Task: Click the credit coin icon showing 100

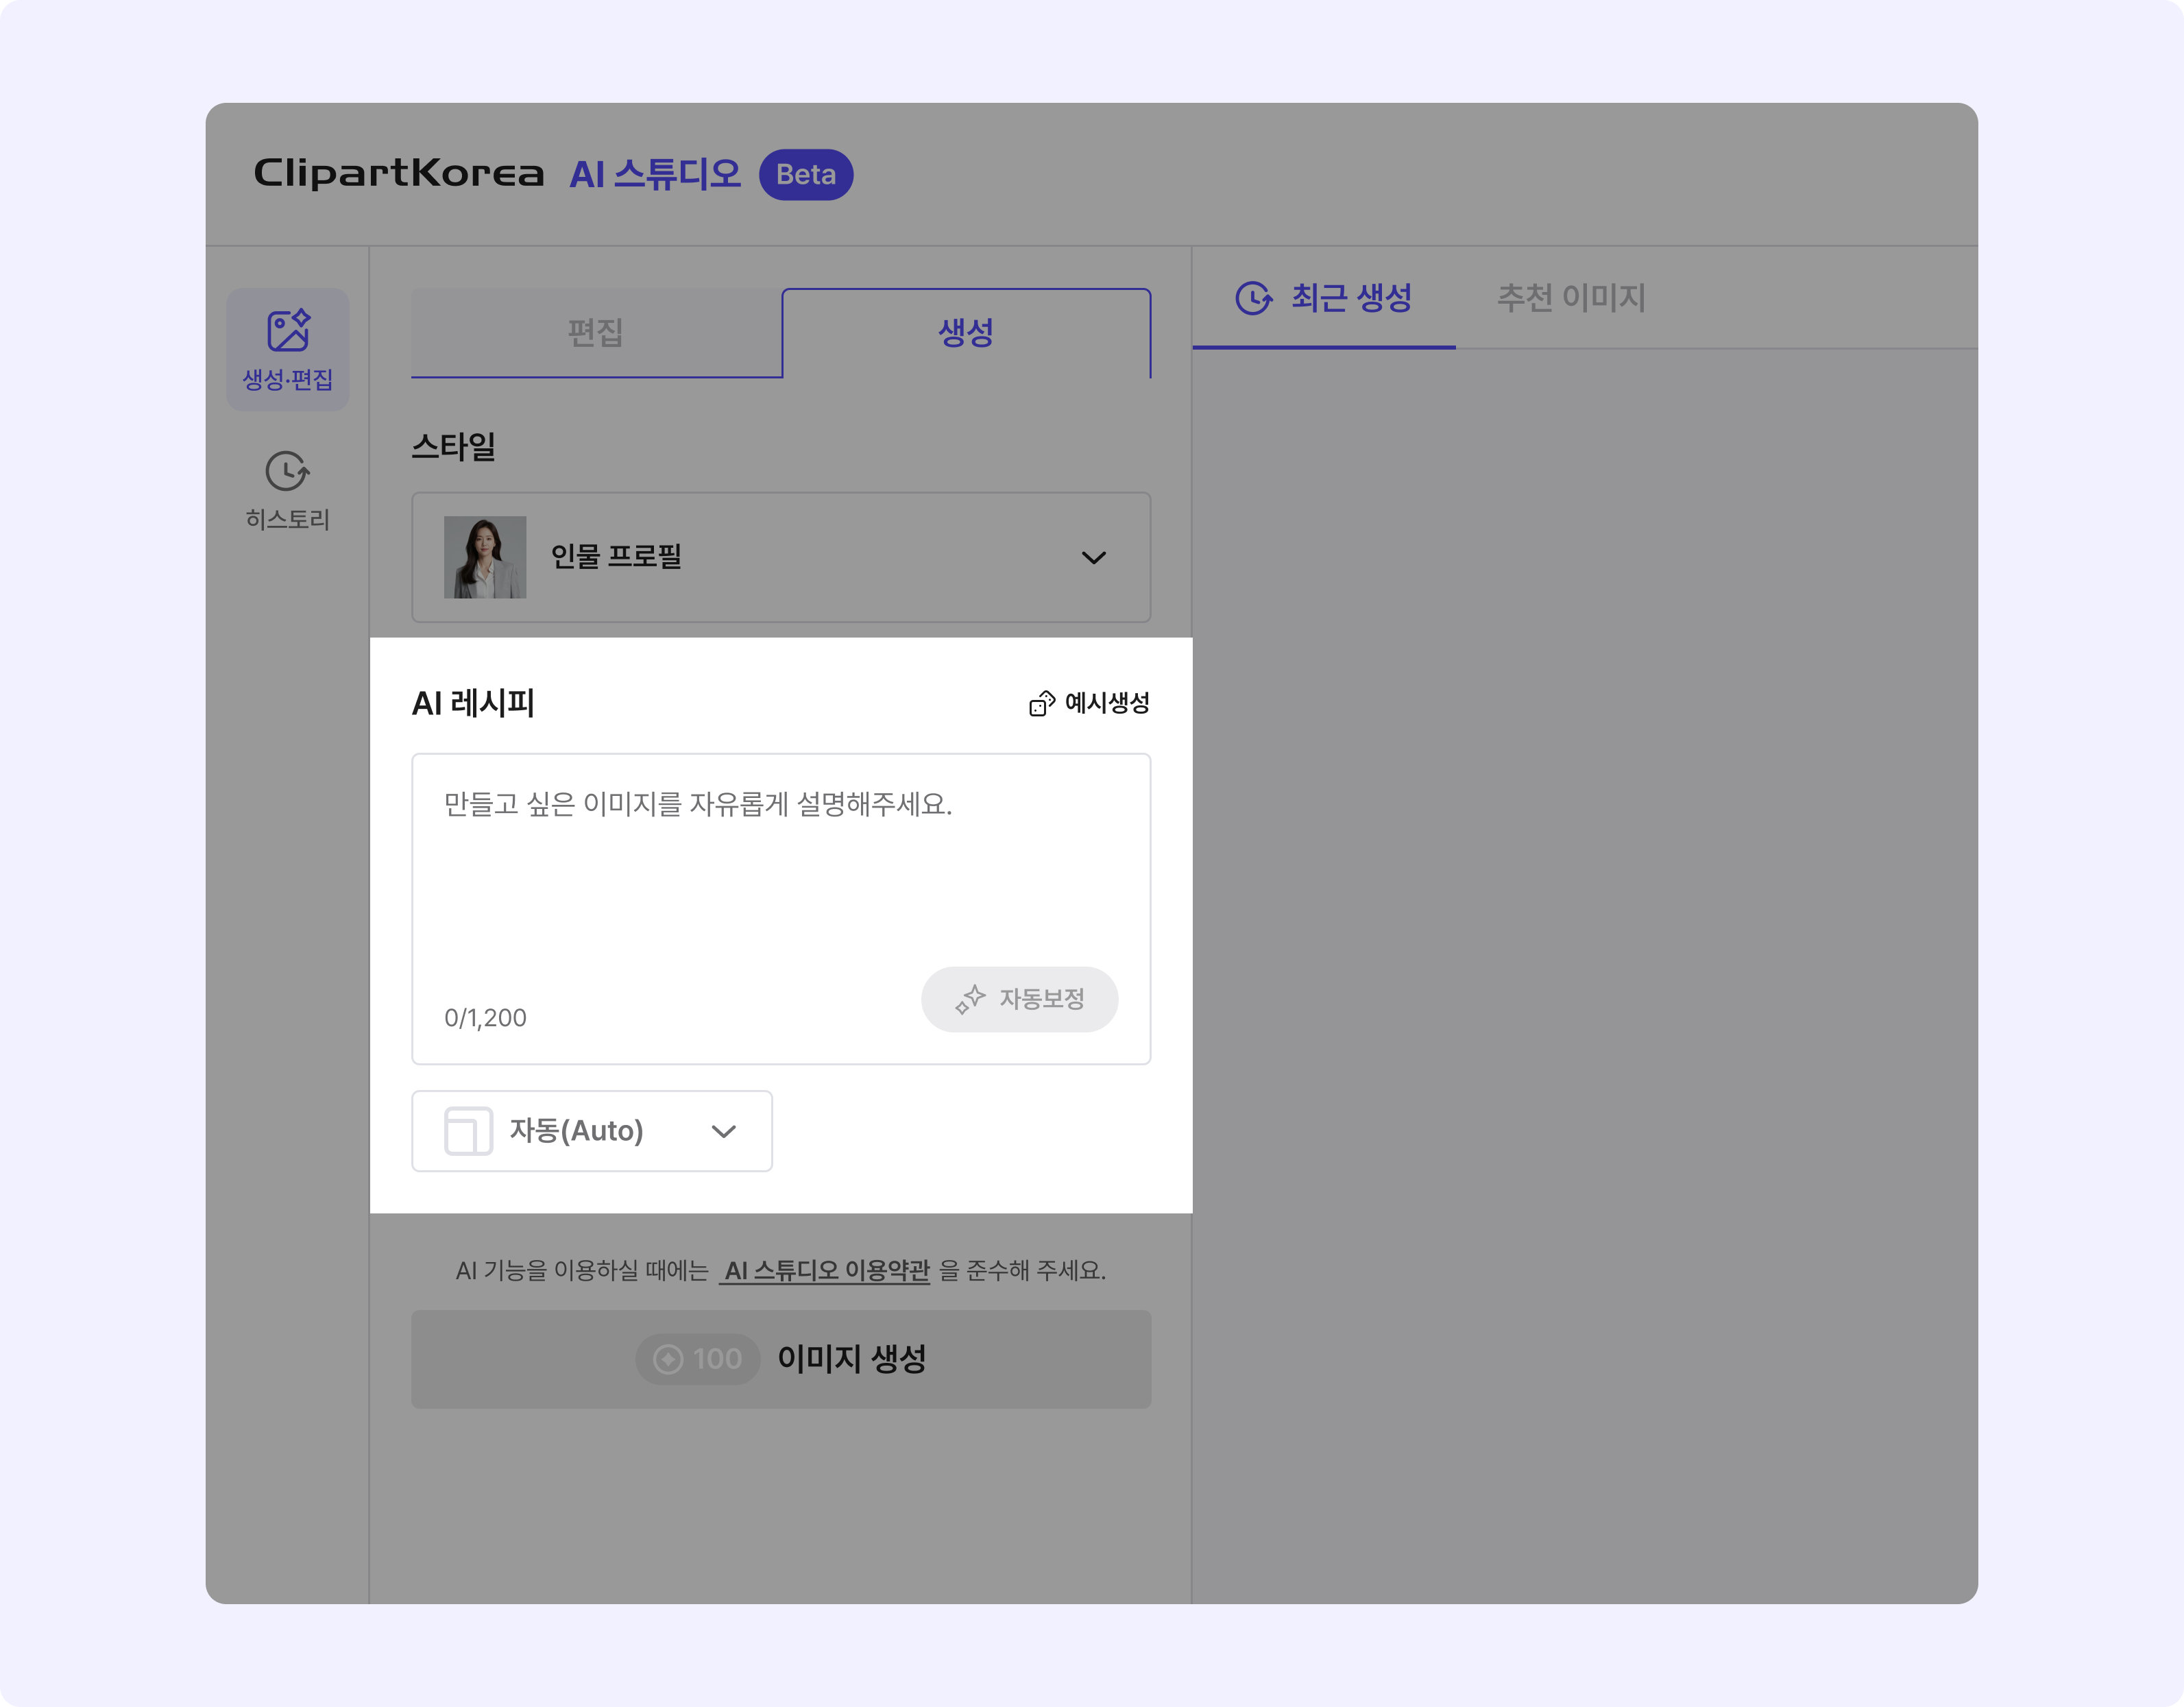Action: click(668, 1359)
